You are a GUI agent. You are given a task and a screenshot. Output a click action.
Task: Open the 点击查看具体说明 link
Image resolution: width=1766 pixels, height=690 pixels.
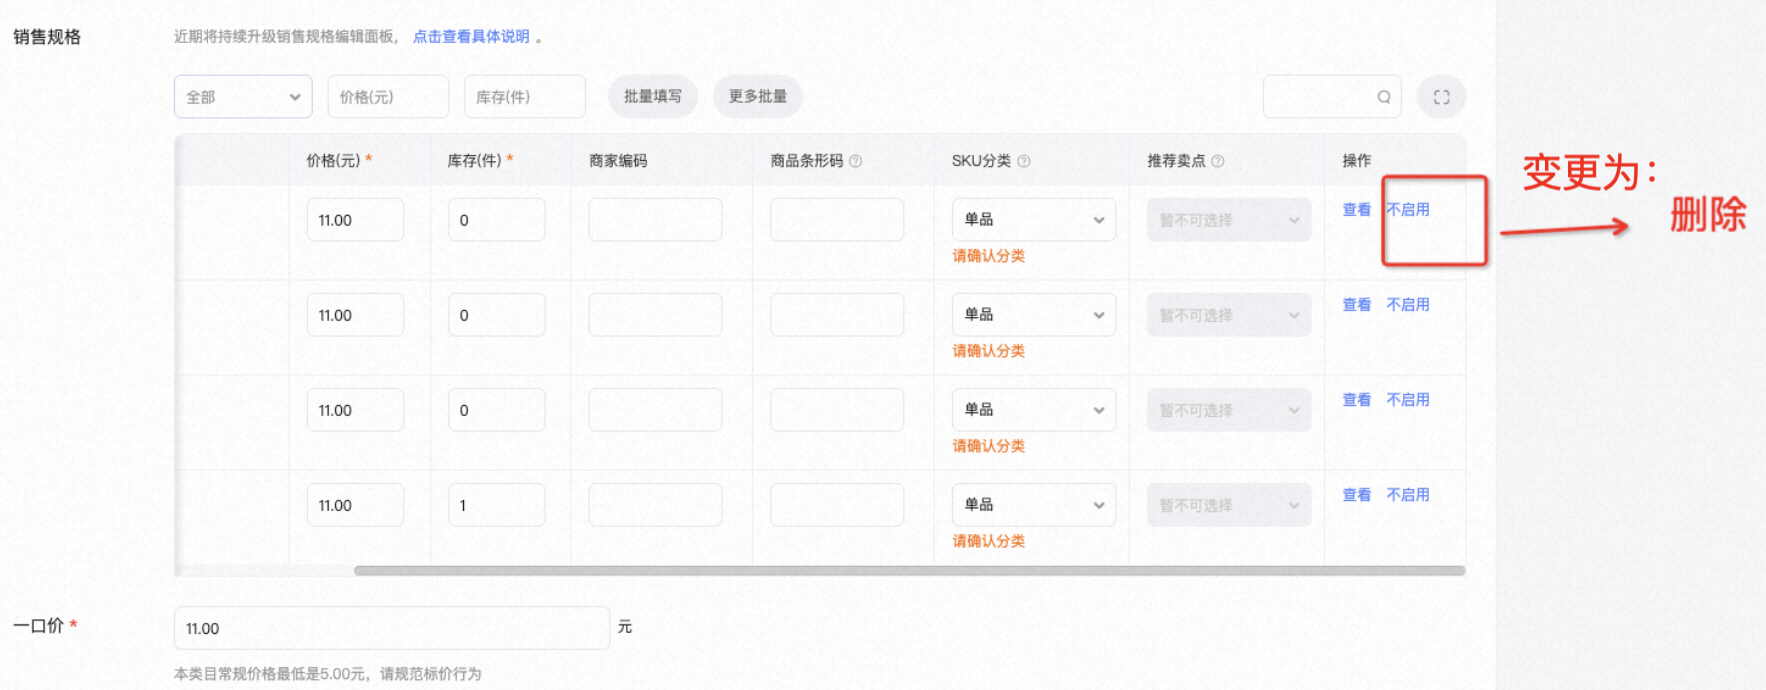click(x=471, y=36)
